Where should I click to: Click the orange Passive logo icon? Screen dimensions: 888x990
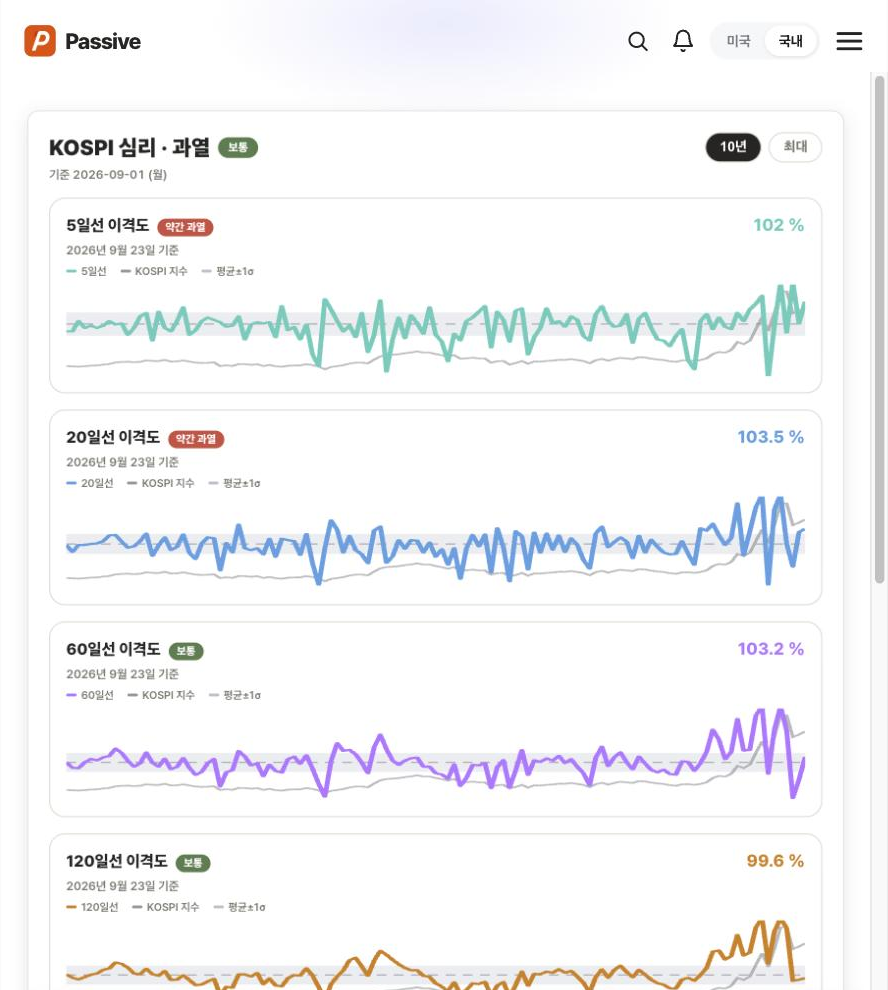pos(40,41)
